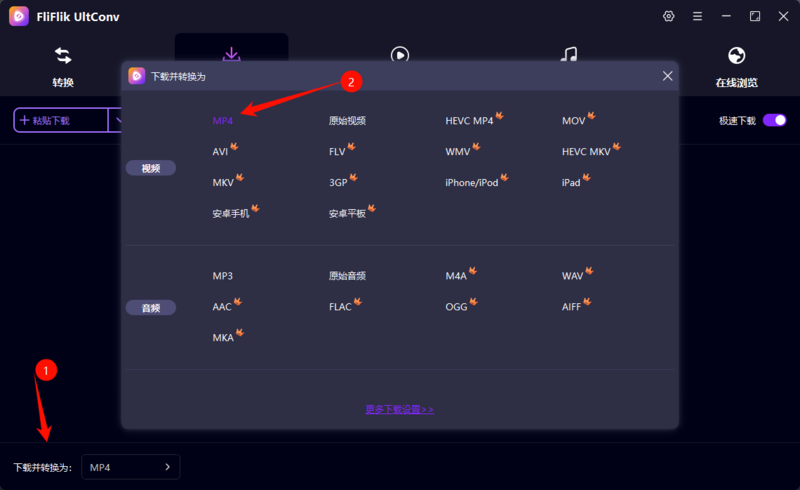
Task: Choose MP3 as the audio format
Action: point(222,276)
